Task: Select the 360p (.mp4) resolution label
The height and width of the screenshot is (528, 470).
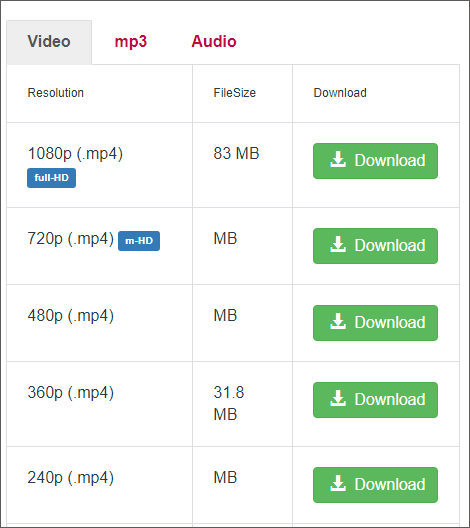Action: click(71, 393)
